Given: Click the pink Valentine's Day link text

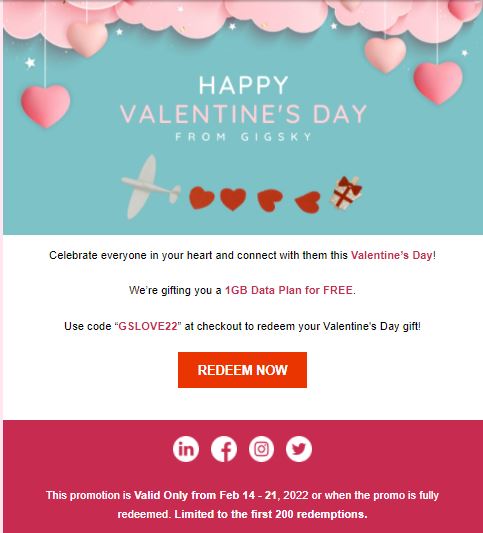Looking at the screenshot, I should pyautogui.click(x=392, y=255).
